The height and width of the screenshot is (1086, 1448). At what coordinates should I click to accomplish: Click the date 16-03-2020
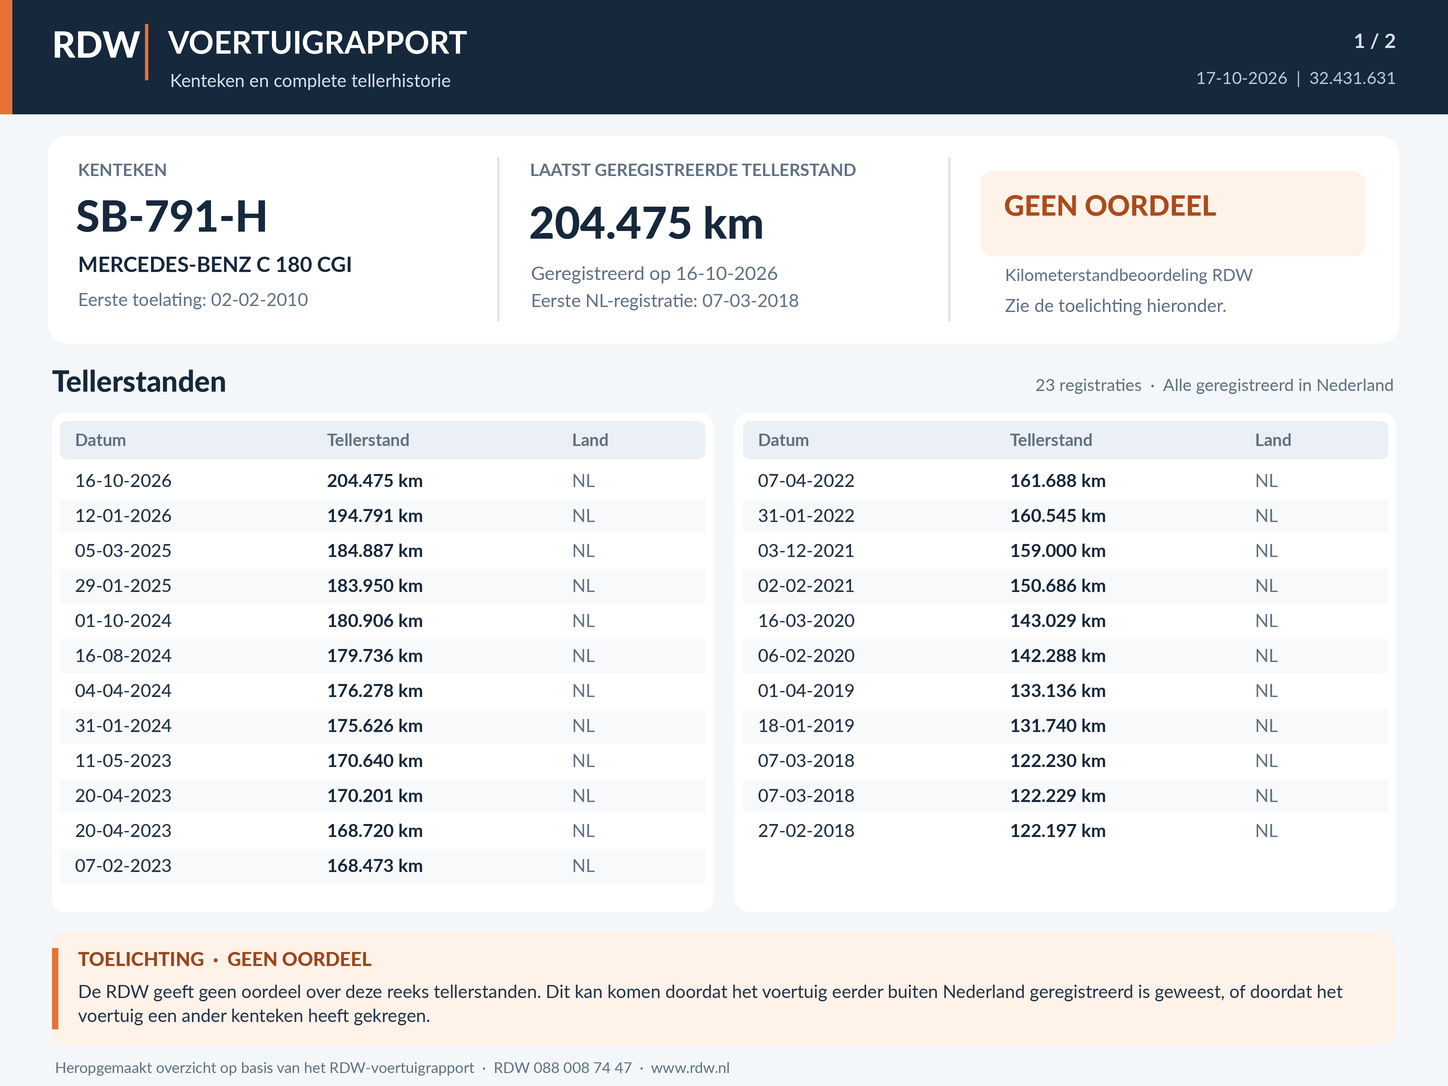click(x=806, y=621)
